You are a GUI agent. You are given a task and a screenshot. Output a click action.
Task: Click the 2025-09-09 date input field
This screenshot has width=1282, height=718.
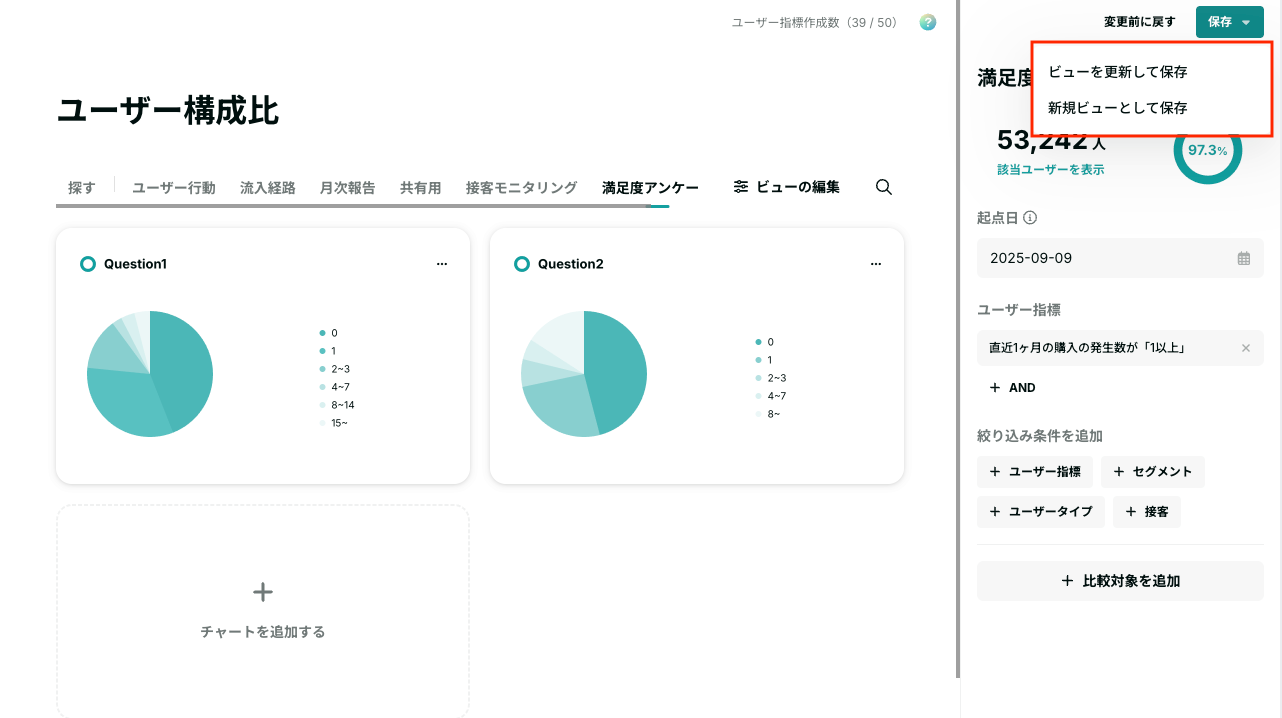pos(1120,258)
